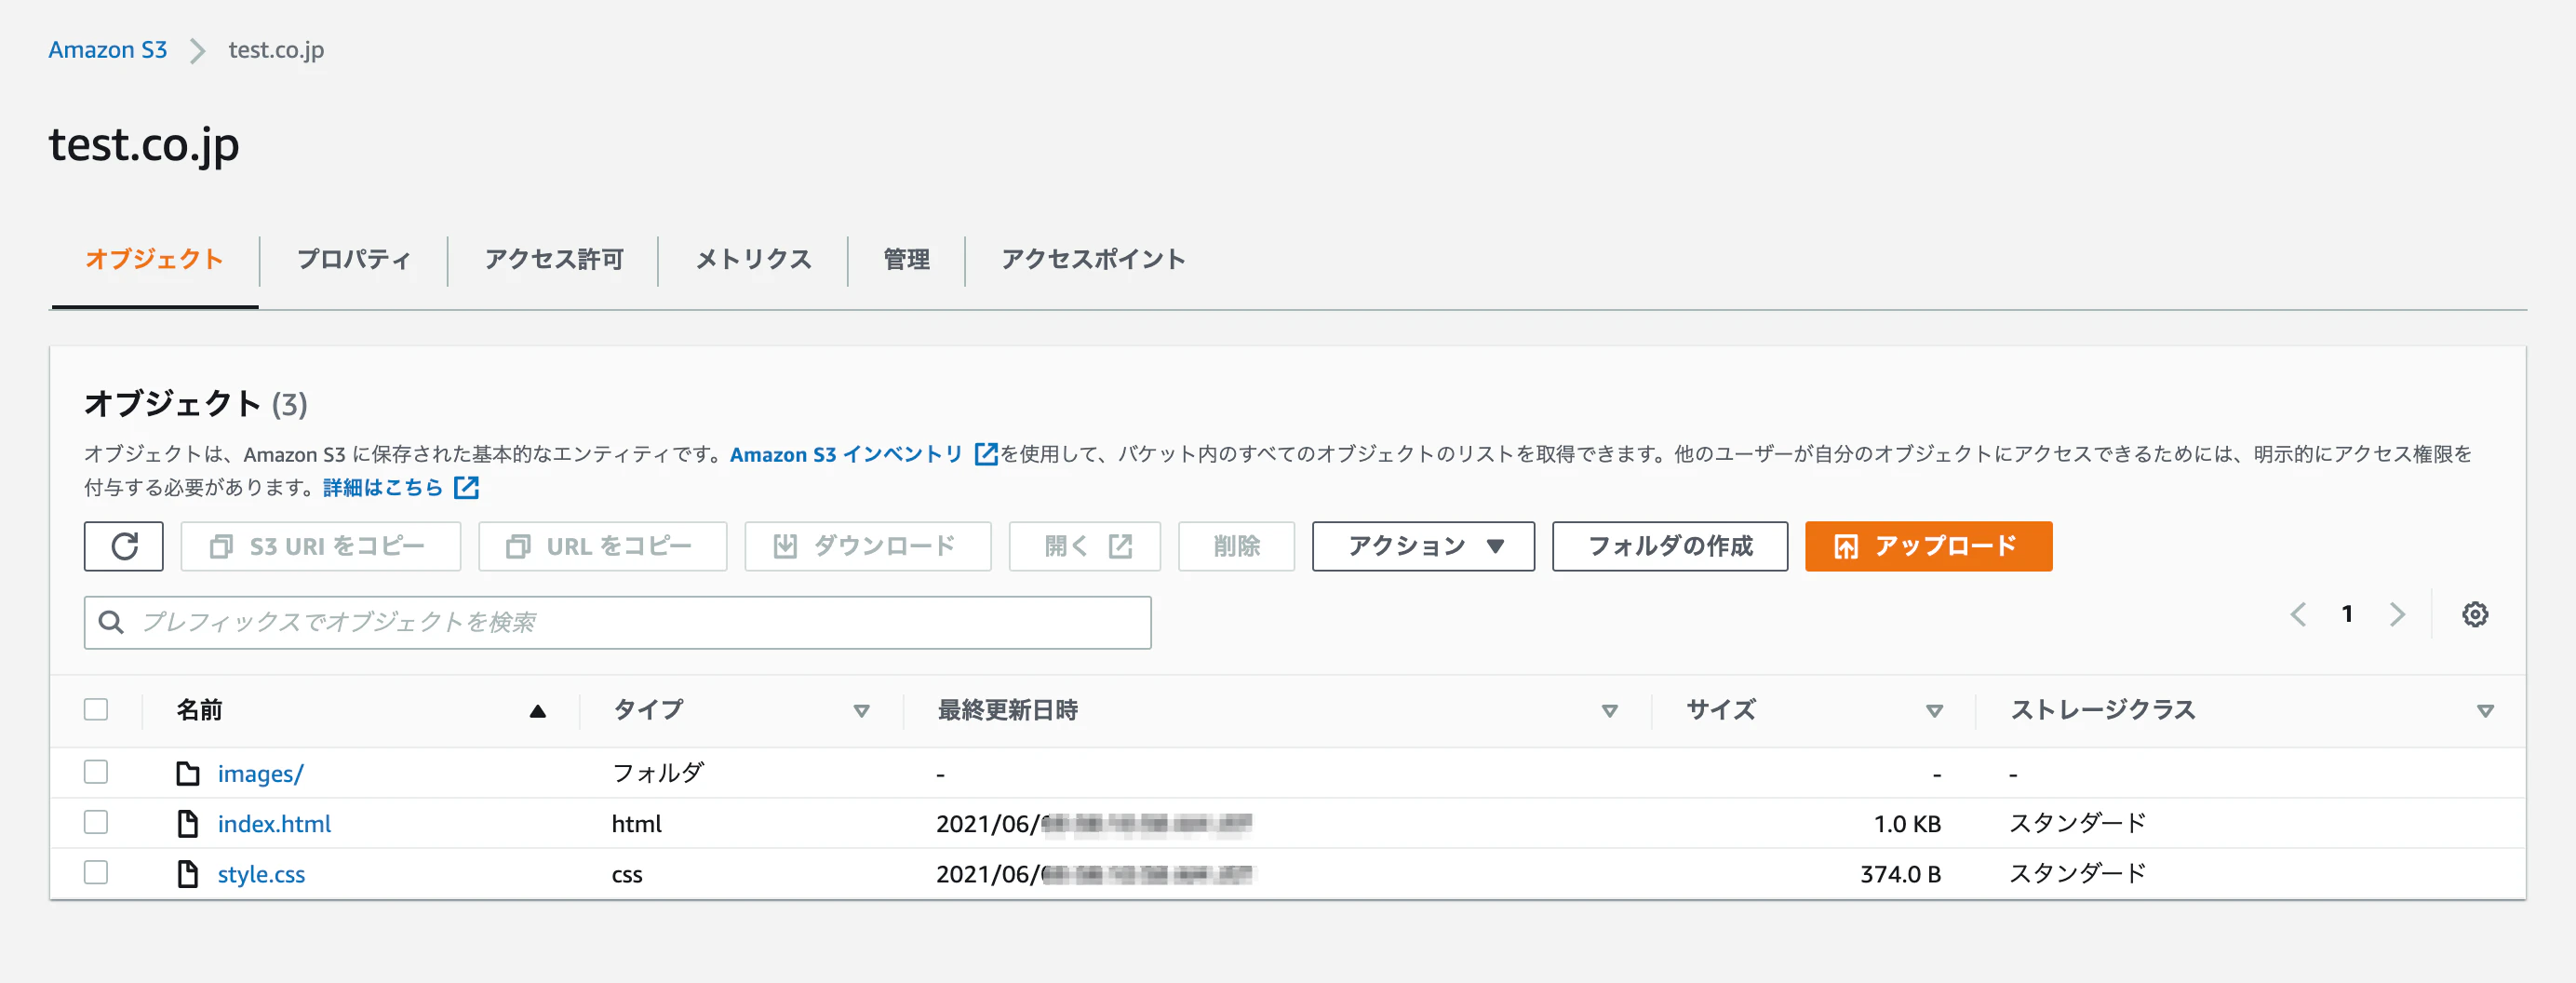2576x983 pixels.
Task: Click the フォルダの作成 button
Action: 1670,546
